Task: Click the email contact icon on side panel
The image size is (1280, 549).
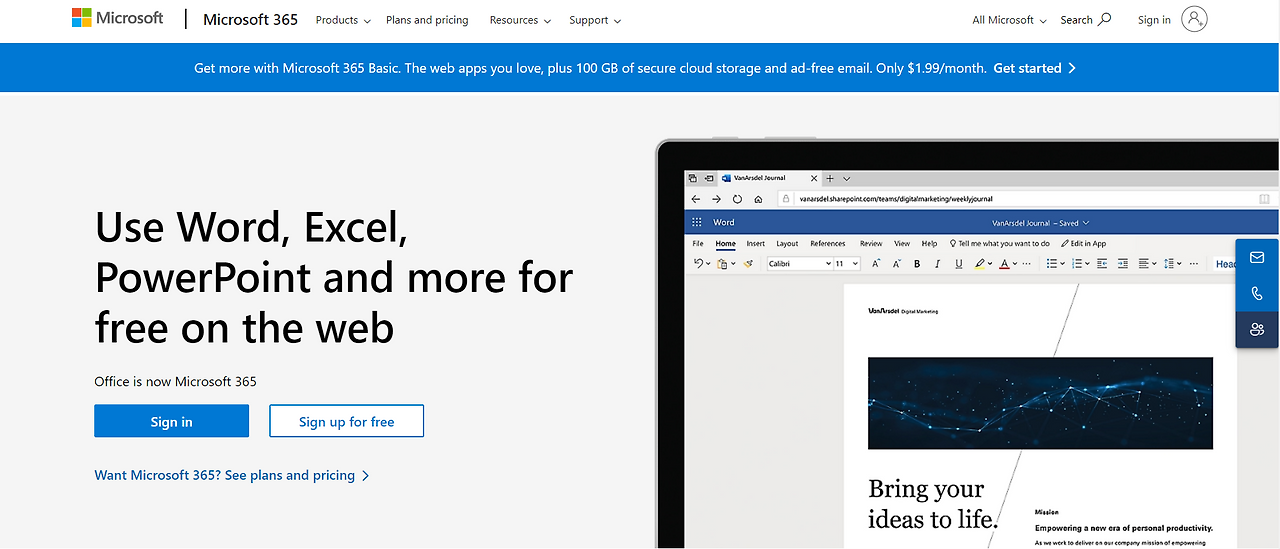Action: click(x=1257, y=258)
